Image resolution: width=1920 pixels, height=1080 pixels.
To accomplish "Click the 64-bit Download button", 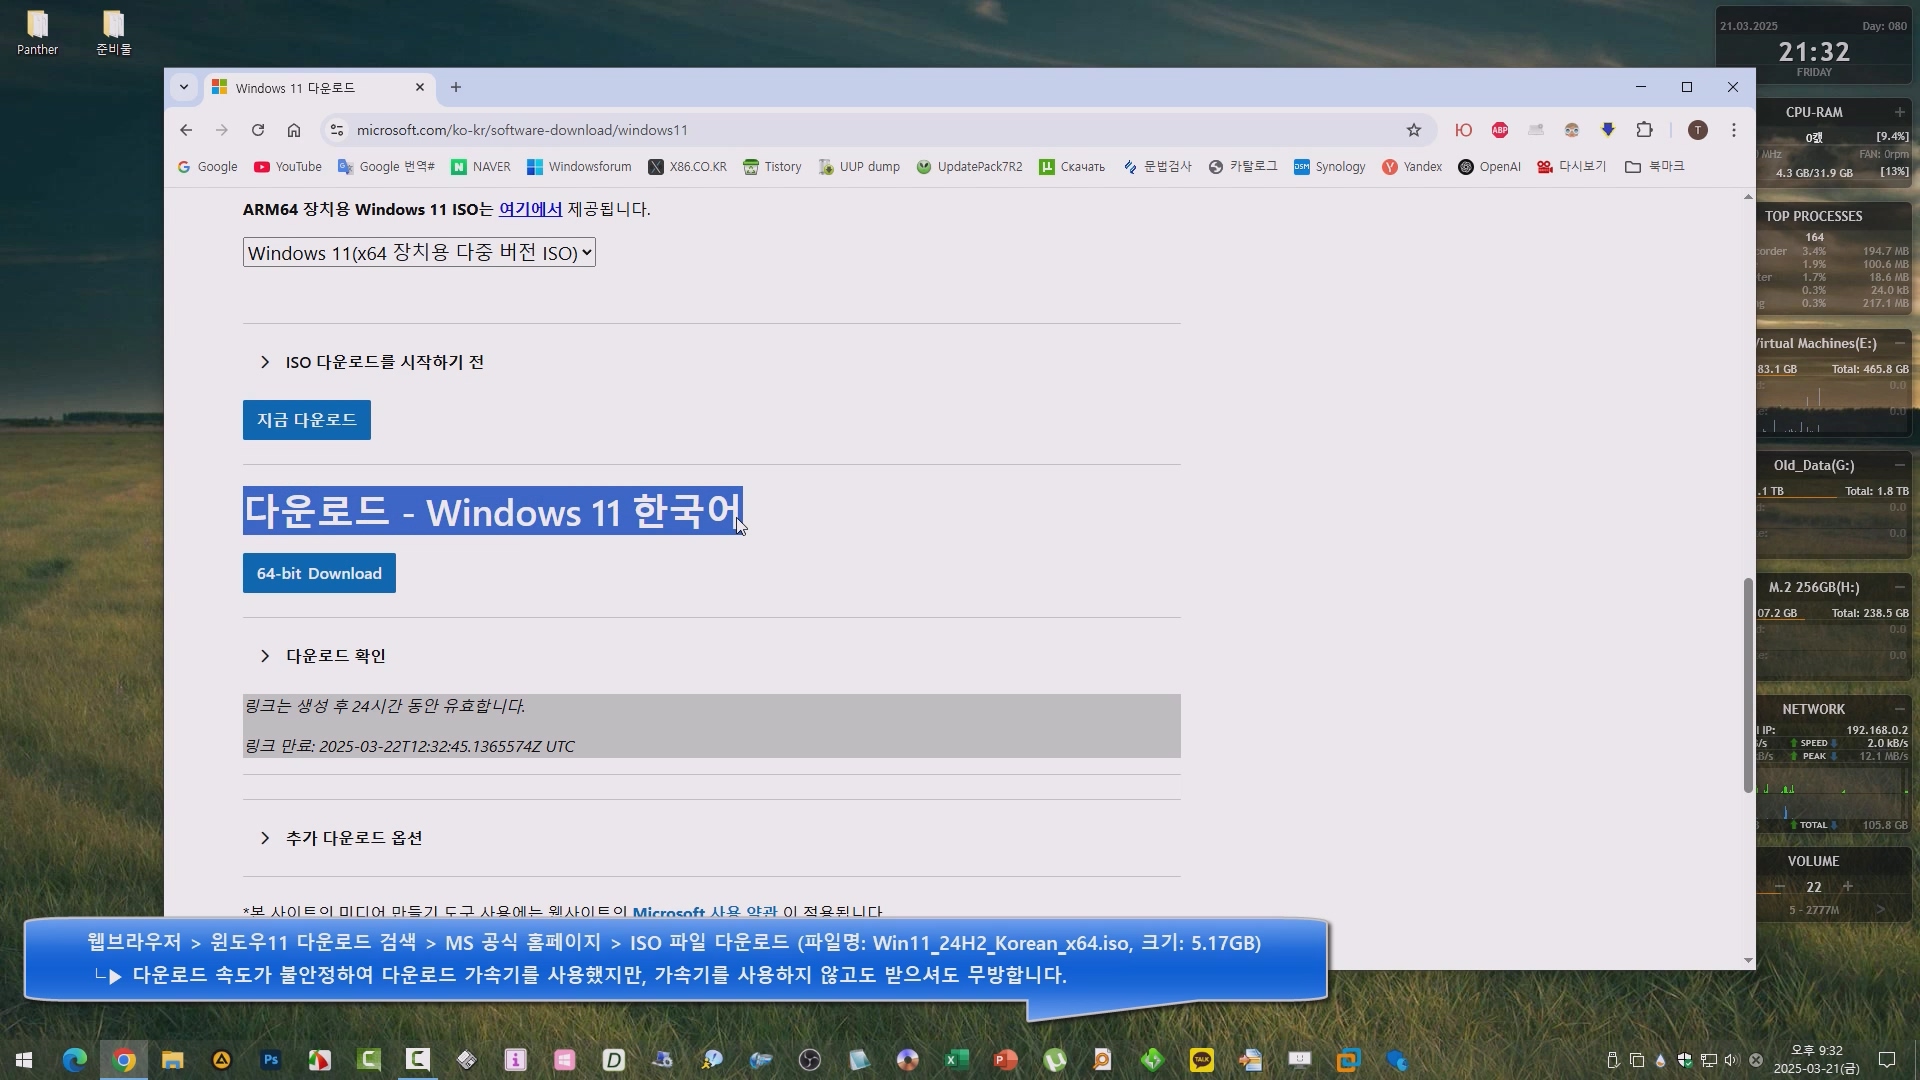I will pos(319,574).
